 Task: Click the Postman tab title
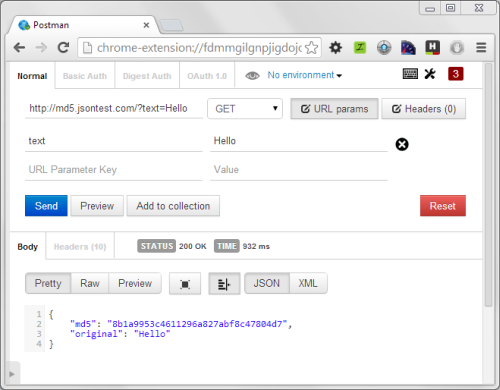pyautogui.click(x=51, y=25)
